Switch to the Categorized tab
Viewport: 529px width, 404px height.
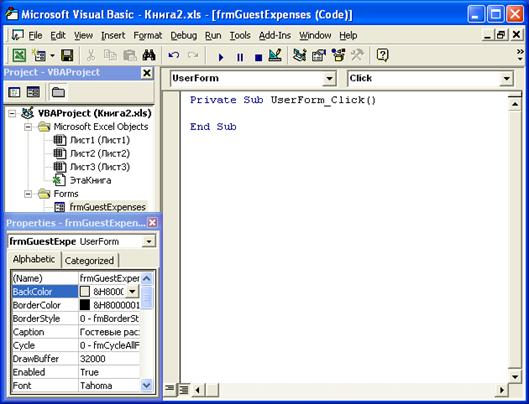[89, 261]
